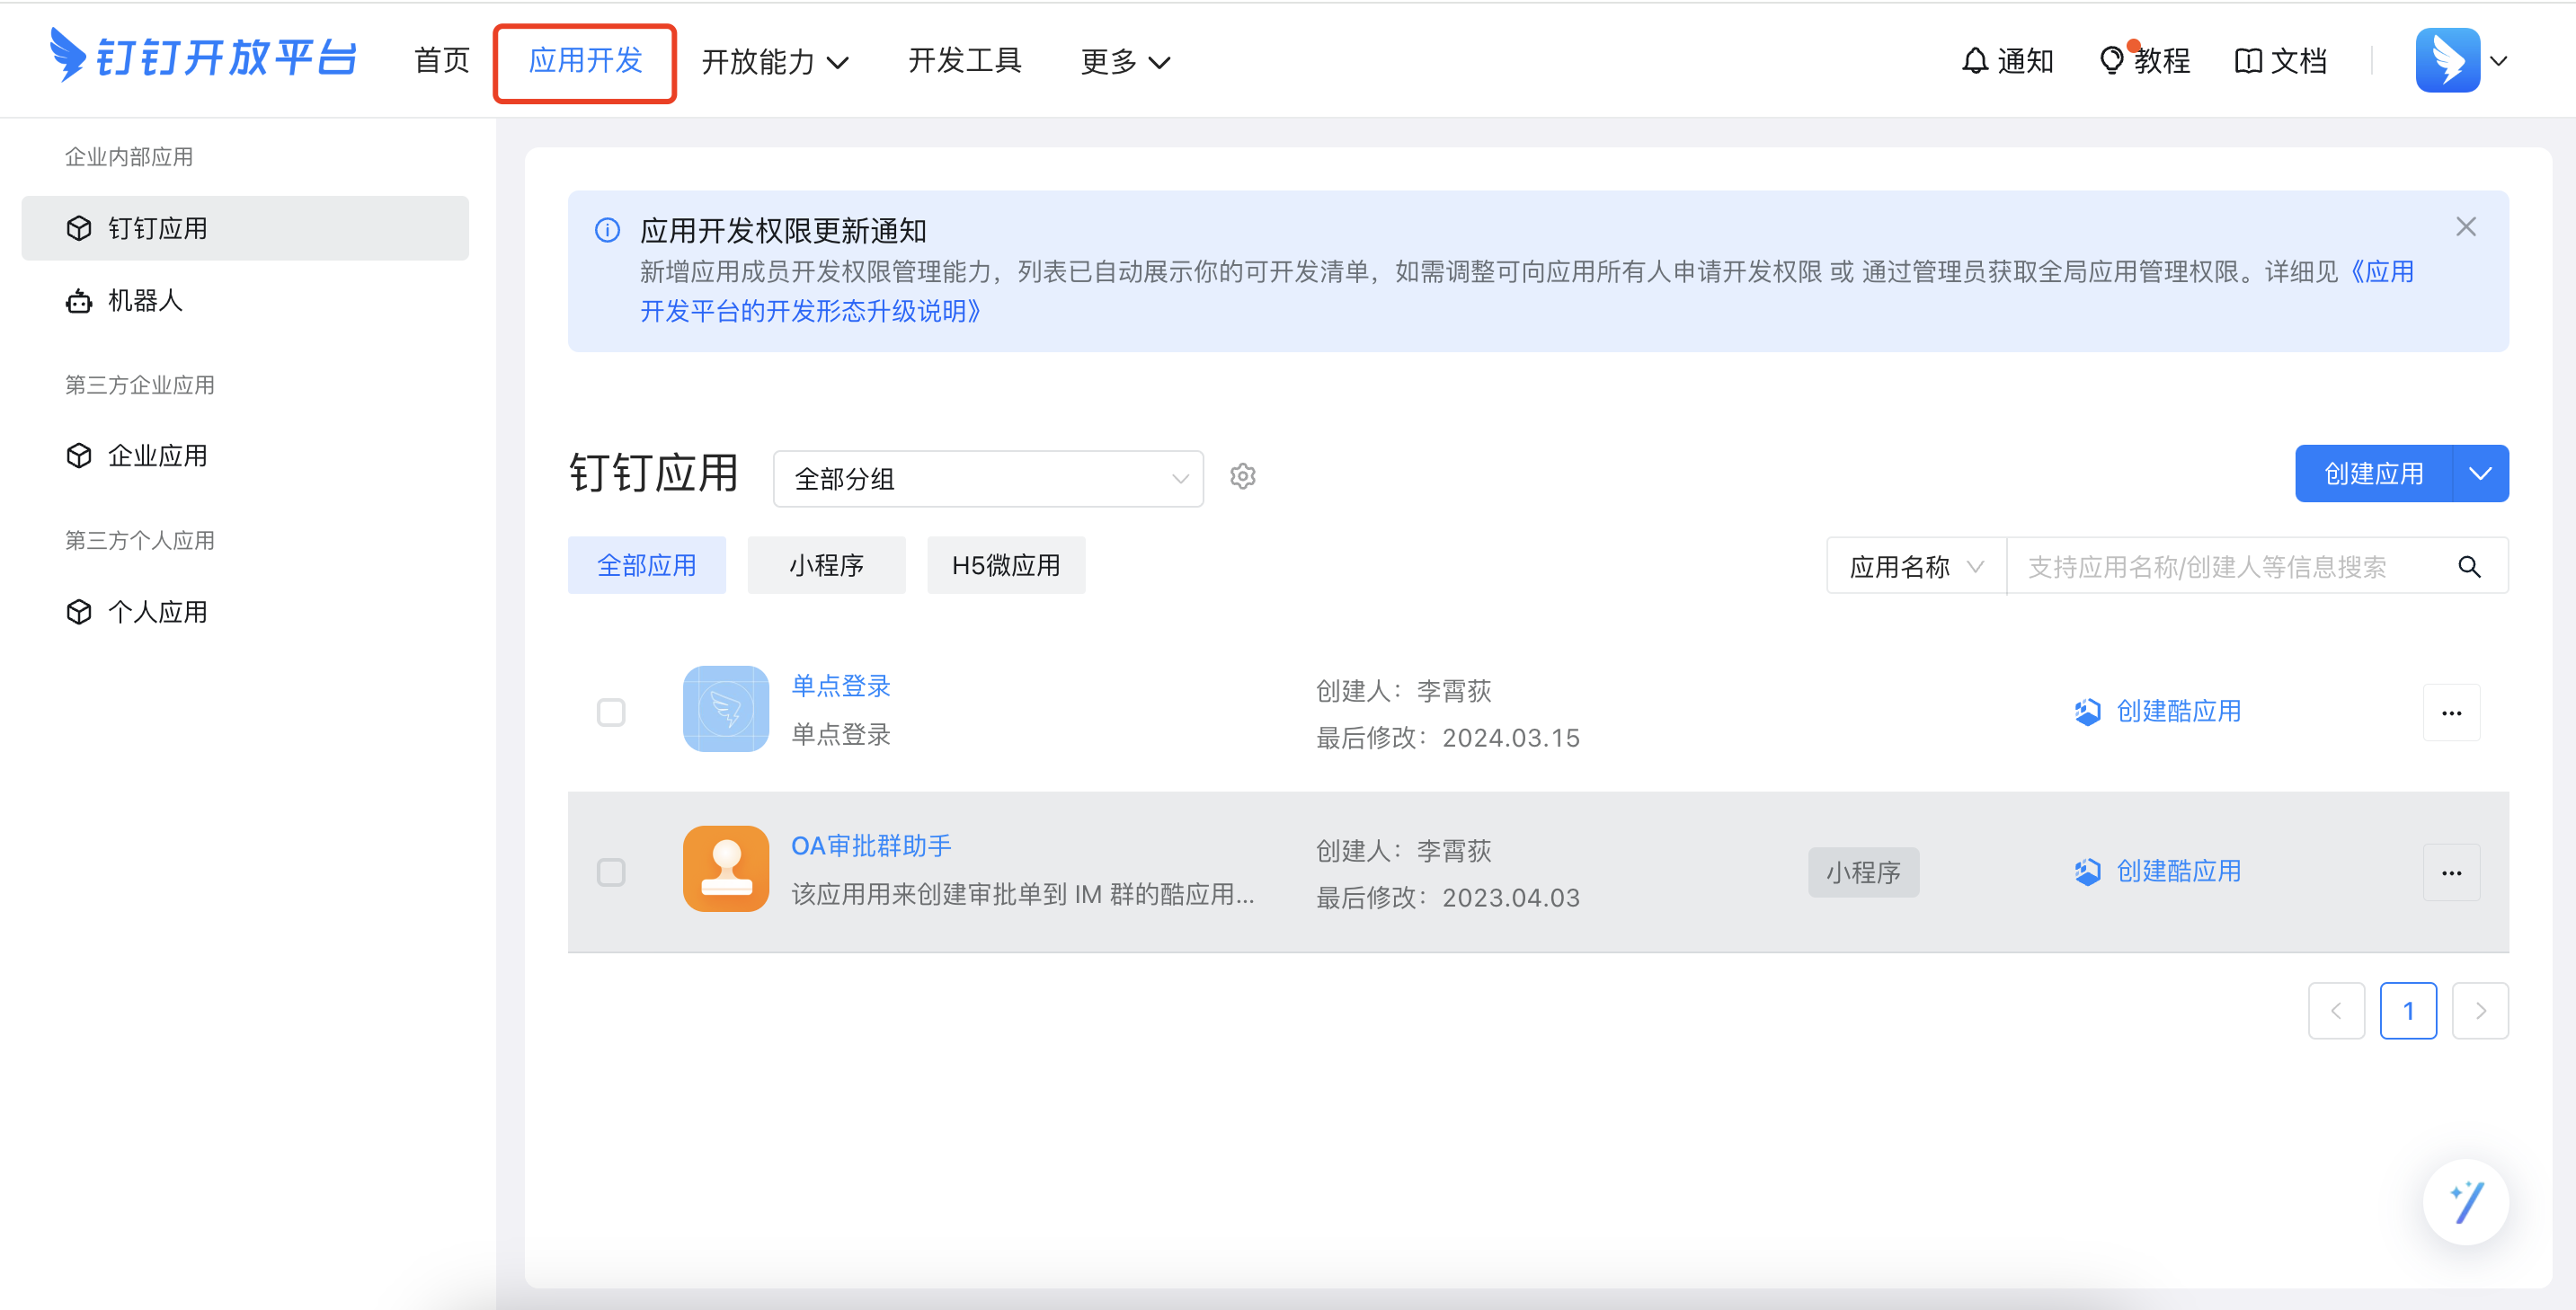Click the OA审批群助手 orange app icon
Viewport: 2576px width, 1310px height.
tap(726, 869)
